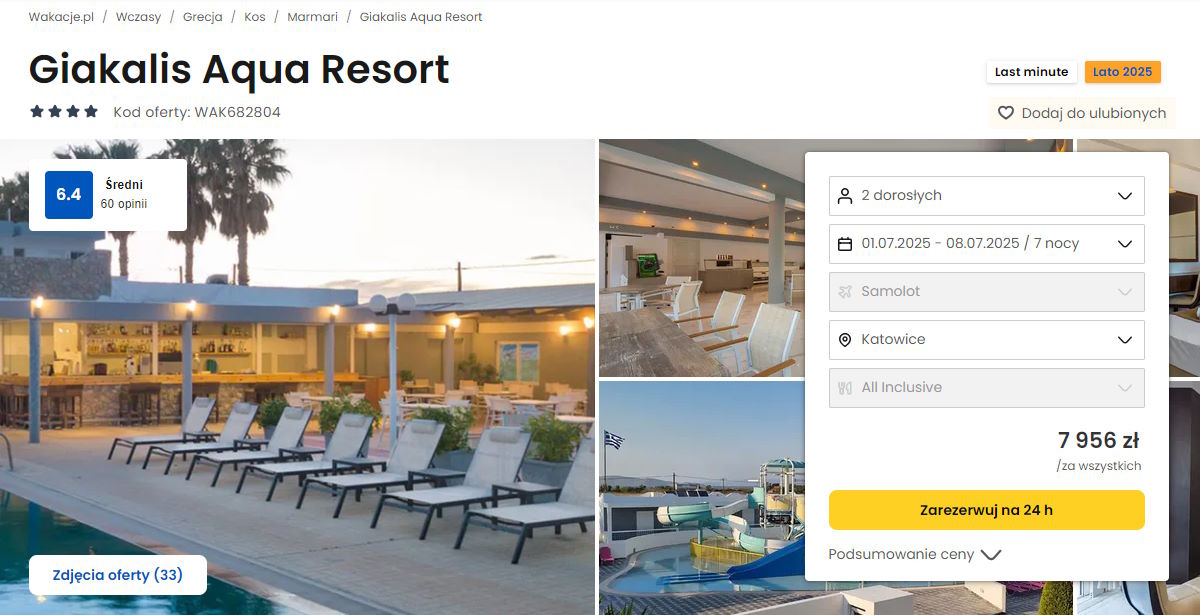Open Zdjęcia oferty (33) photo gallery

point(118,575)
